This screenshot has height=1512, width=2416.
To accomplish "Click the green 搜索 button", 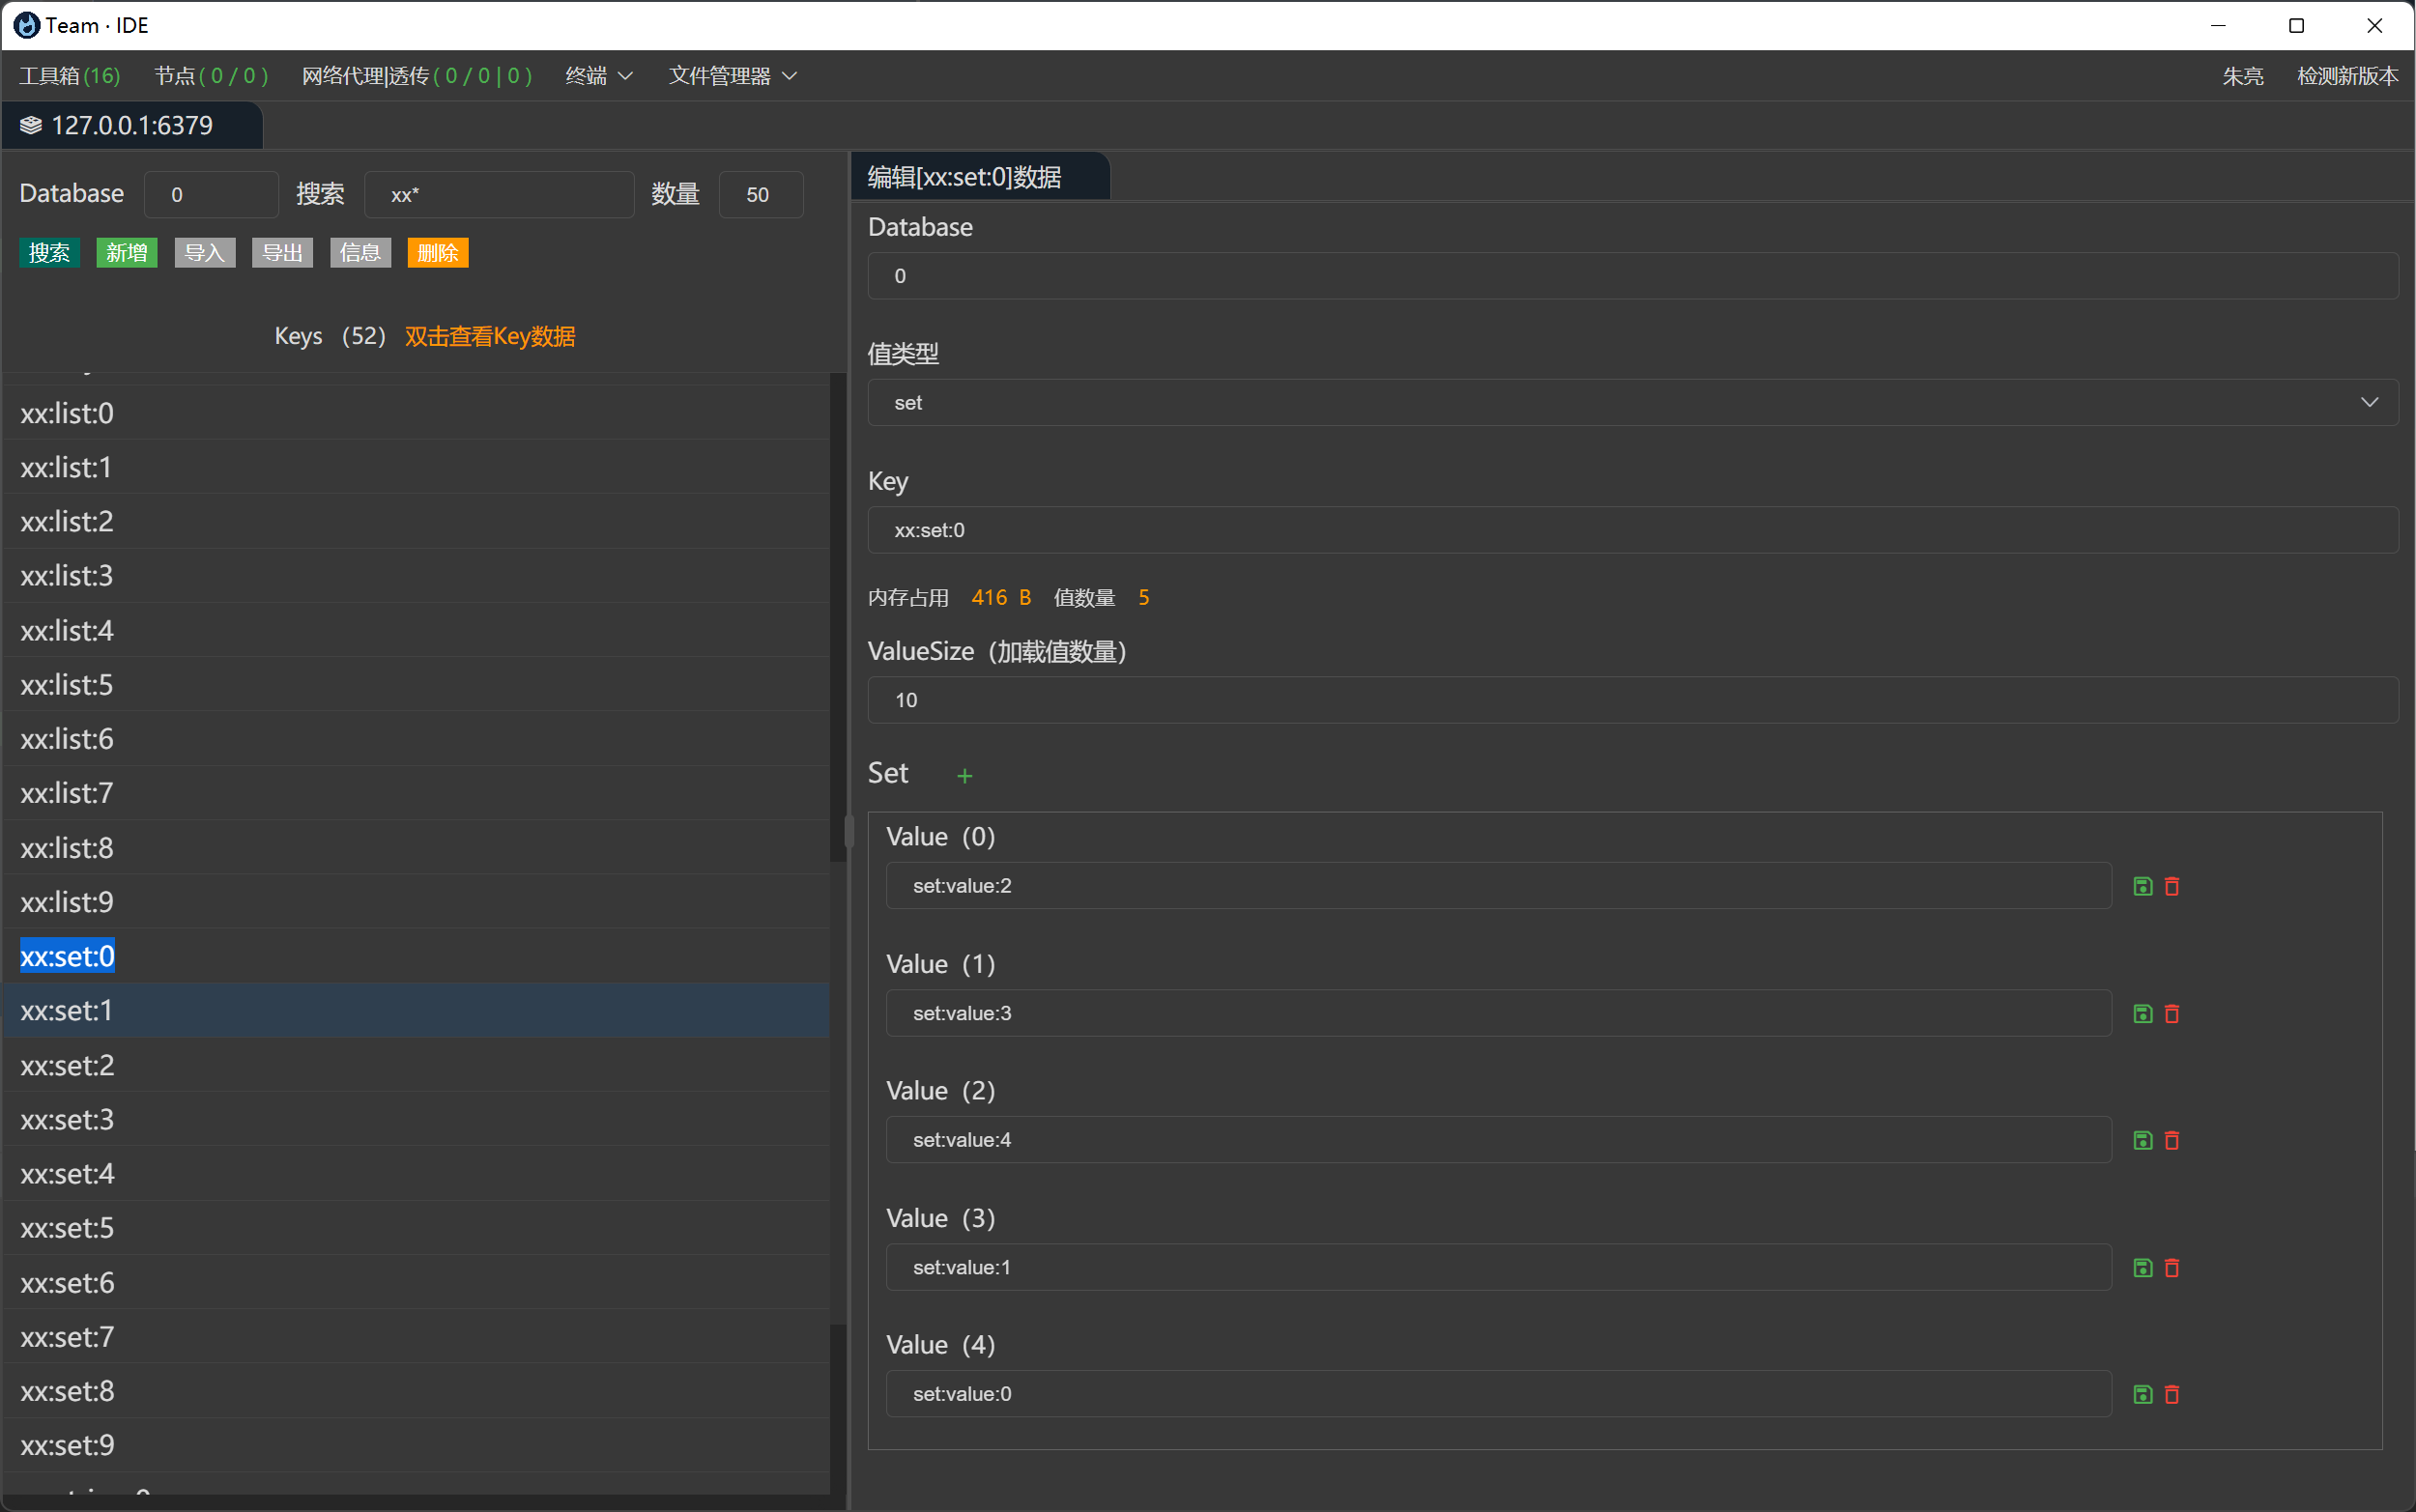I will pos(49,253).
